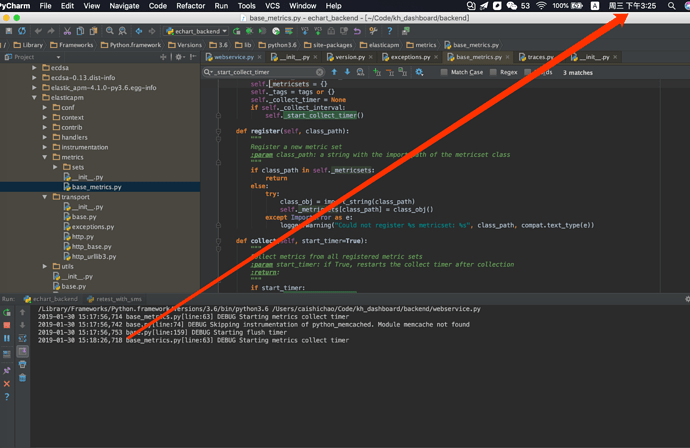Open the VCS menu
690x448 pixels.
(x=272, y=6)
